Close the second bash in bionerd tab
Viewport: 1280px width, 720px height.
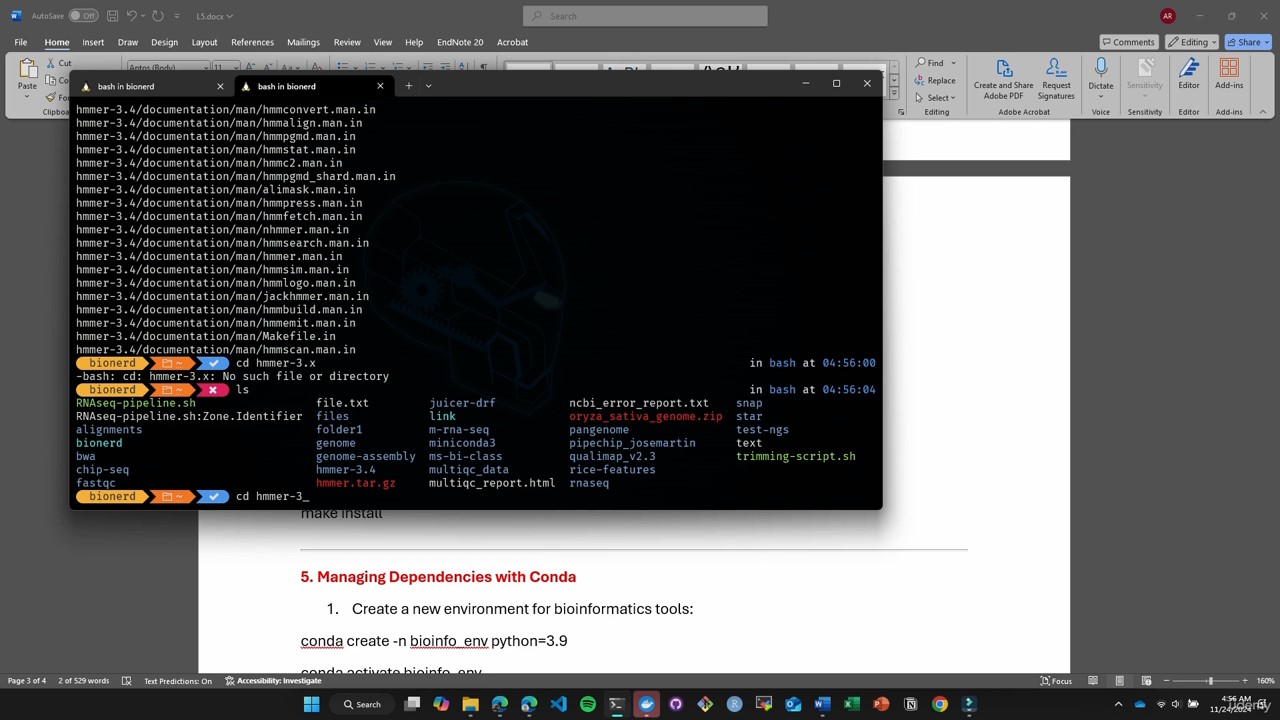[x=380, y=86]
